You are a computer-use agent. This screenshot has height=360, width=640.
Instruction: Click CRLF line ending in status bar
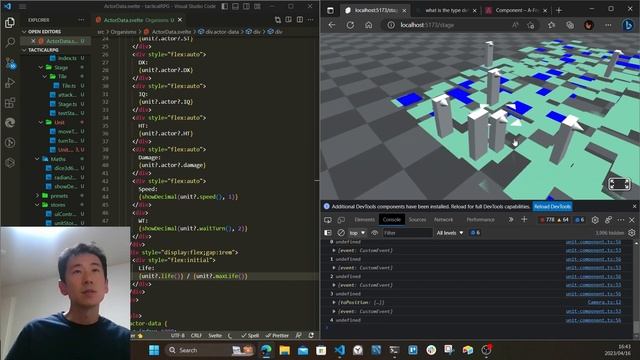point(196,336)
